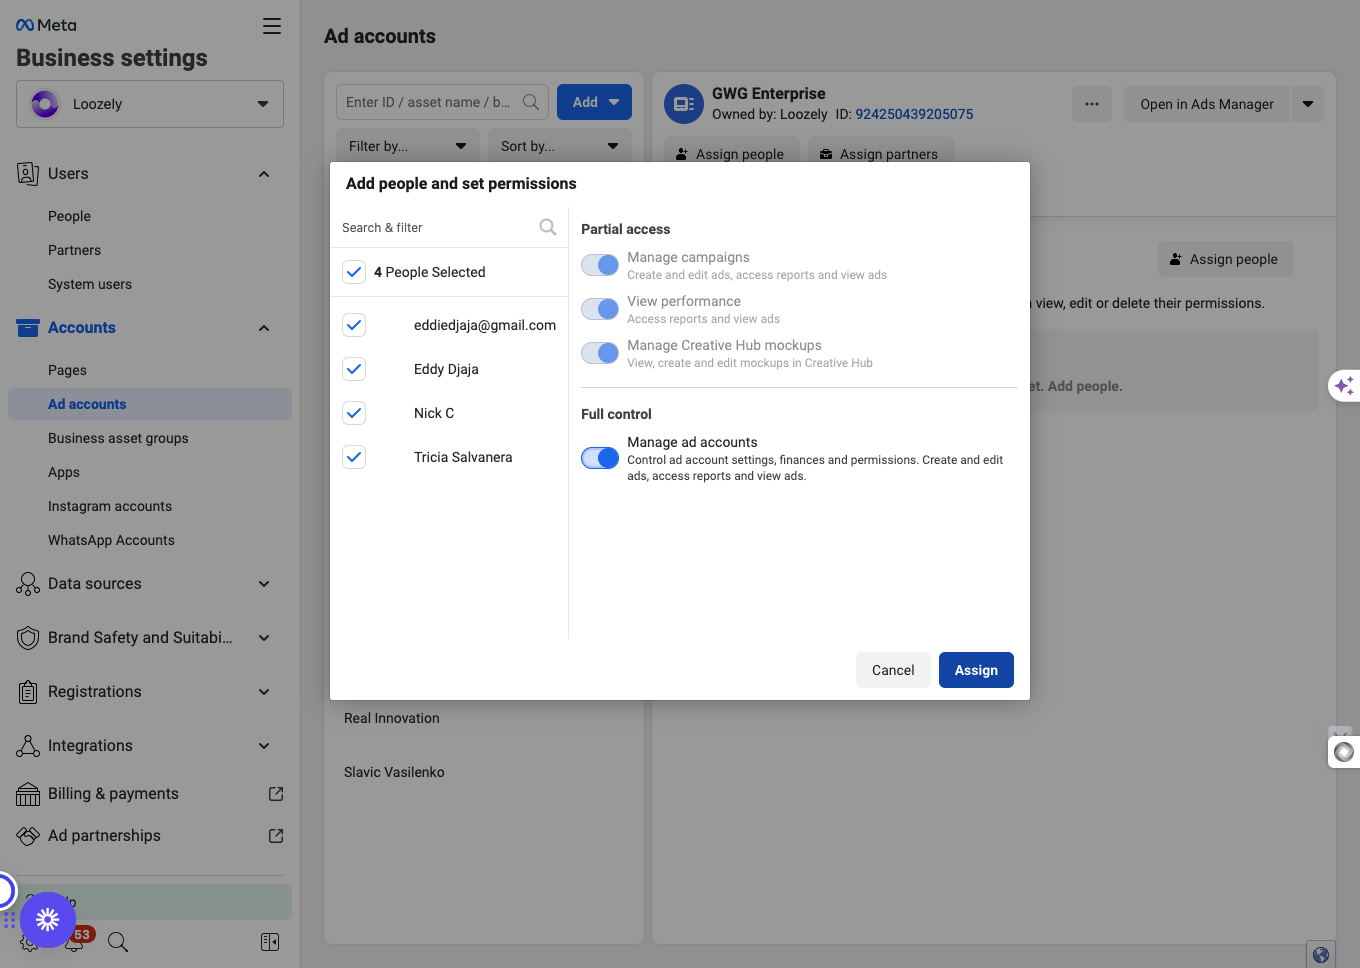Viewport: 1360px width, 968px height.
Task: Collapse the Users section chevron
Action: point(264,174)
